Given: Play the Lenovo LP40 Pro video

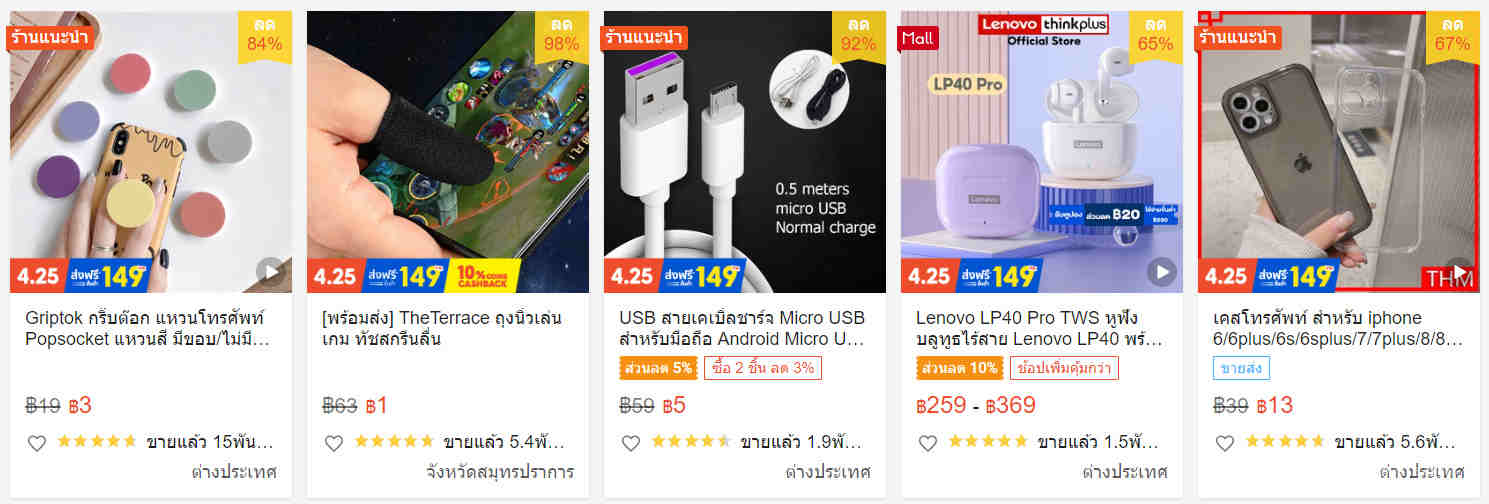Looking at the screenshot, I should tap(1161, 271).
